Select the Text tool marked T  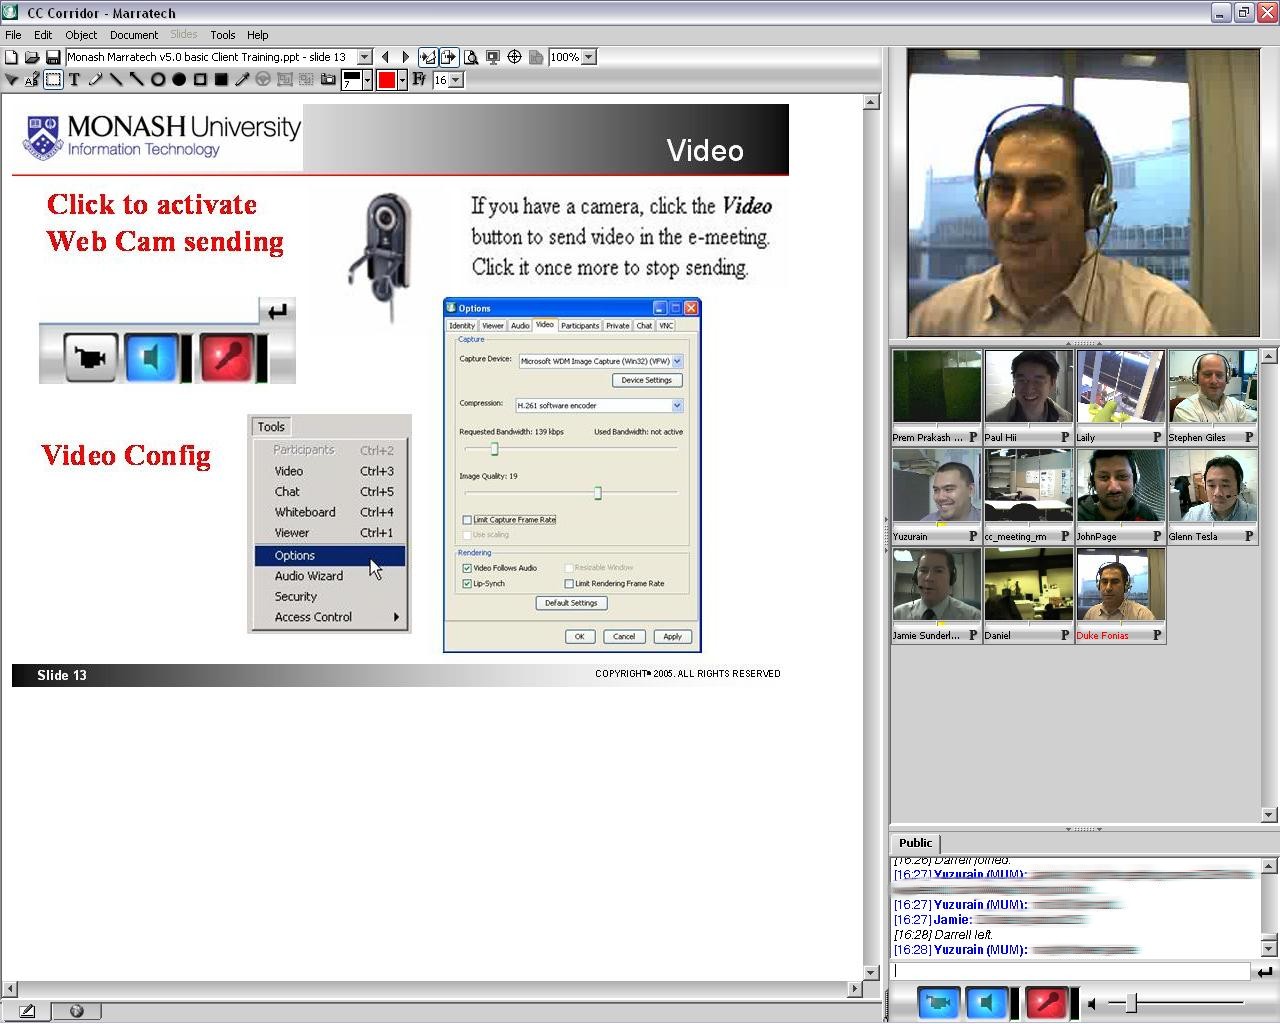tap(74, 79)
